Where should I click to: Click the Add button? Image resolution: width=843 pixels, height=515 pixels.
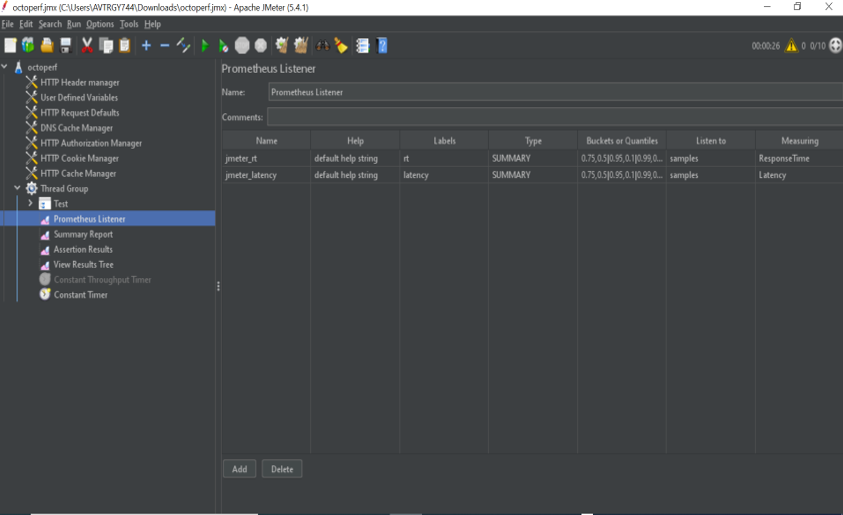coord(239,469)
